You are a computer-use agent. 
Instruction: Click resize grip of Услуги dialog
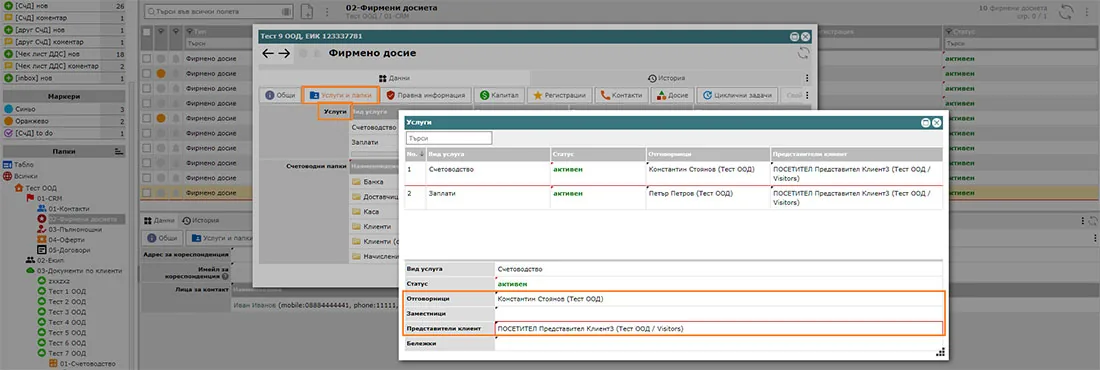pos(941,352)
